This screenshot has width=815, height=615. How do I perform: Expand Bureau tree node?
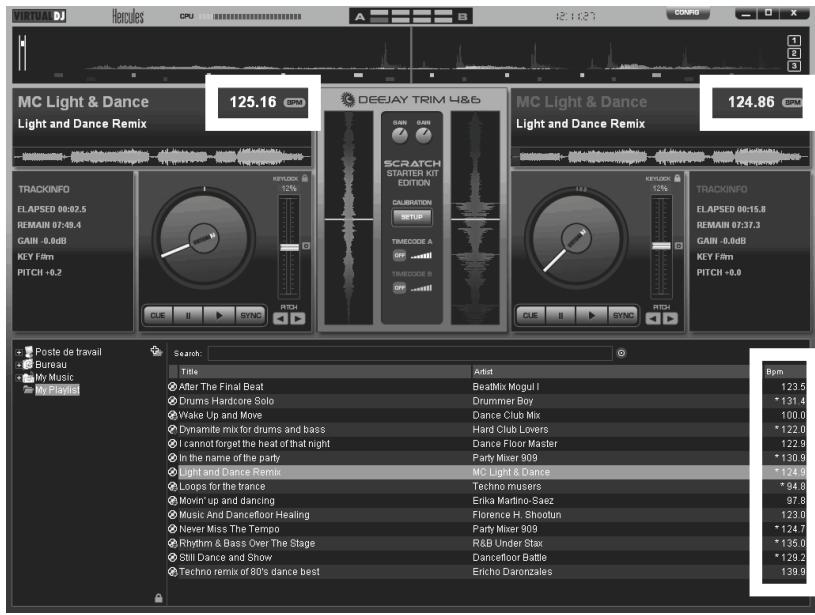pyautogui.click(x=19, y=365)
